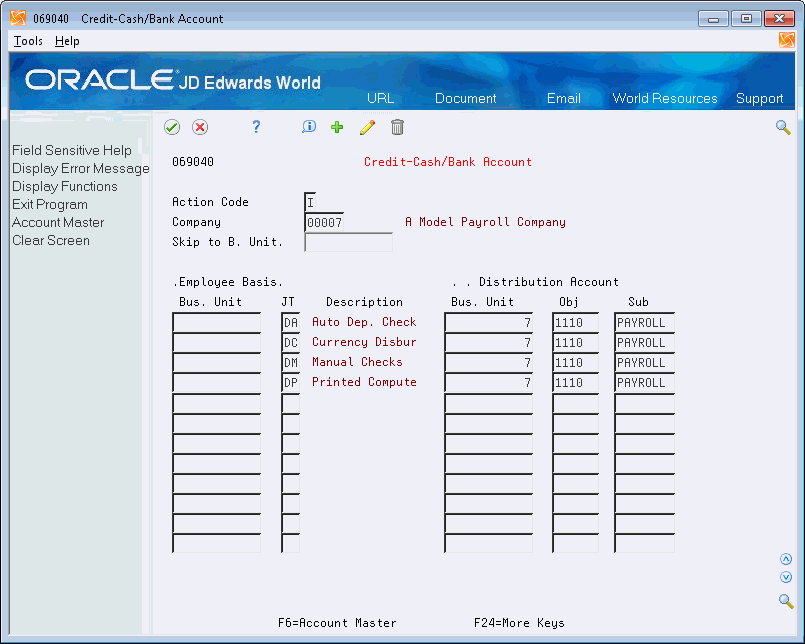The width and height of the screenshot is (805, 644).
Task: Maximize the 069040 window
Action: (746, 18)
